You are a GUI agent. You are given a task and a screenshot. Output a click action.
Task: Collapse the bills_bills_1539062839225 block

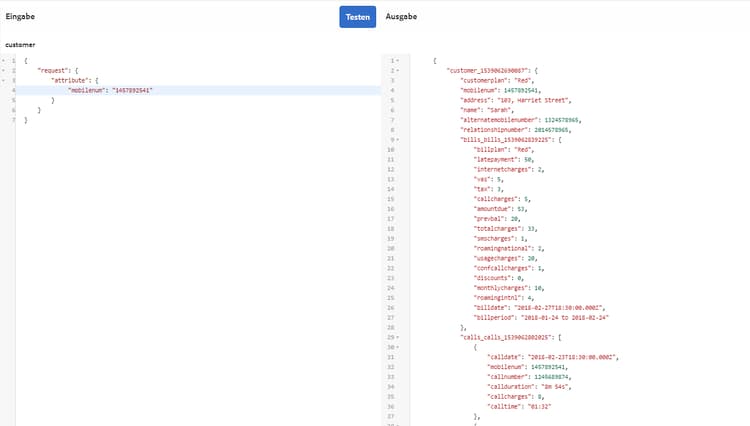[399, 138]
